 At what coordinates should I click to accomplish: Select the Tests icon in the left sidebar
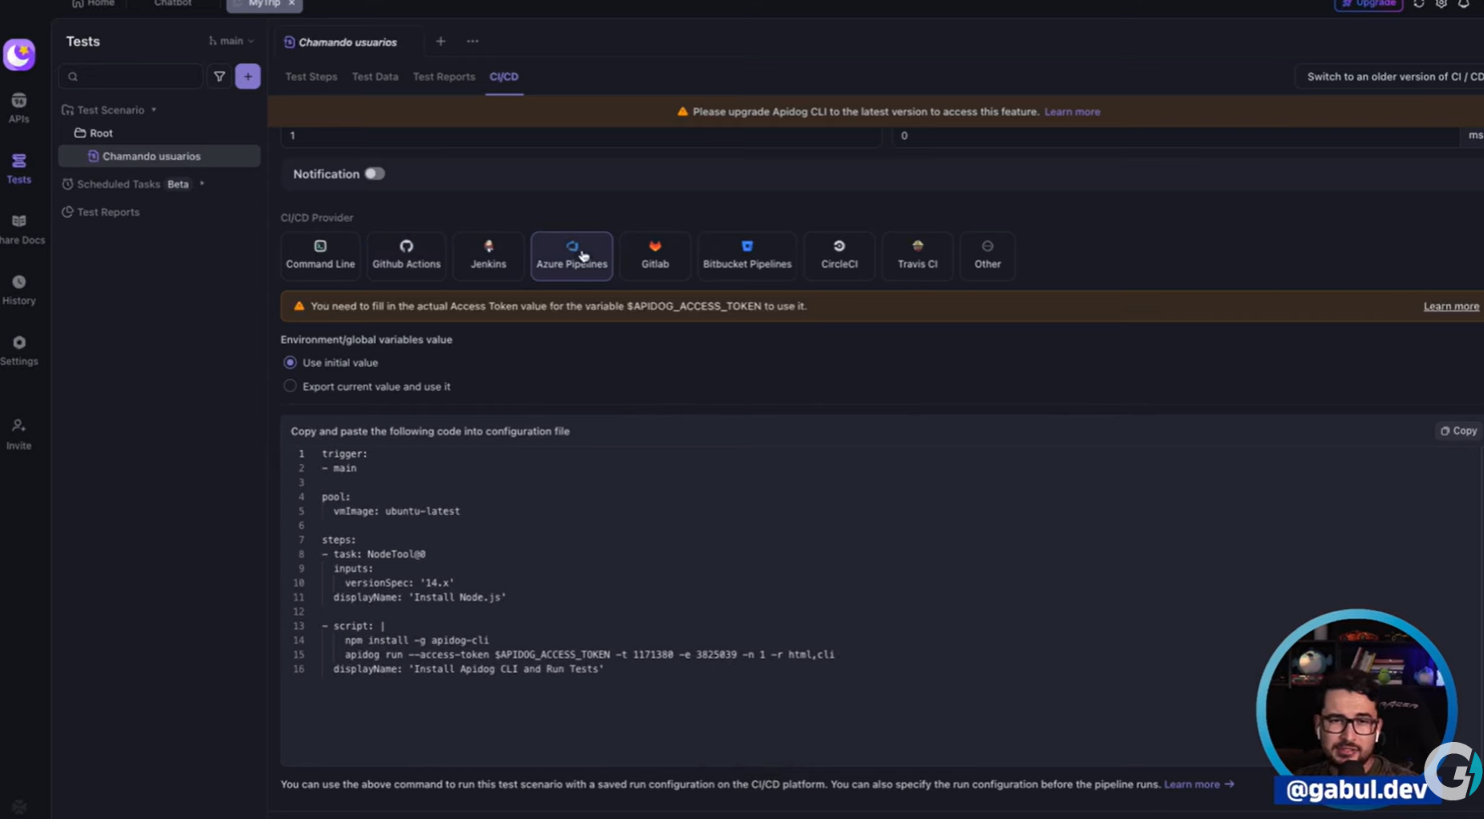(x=18, y=168)
